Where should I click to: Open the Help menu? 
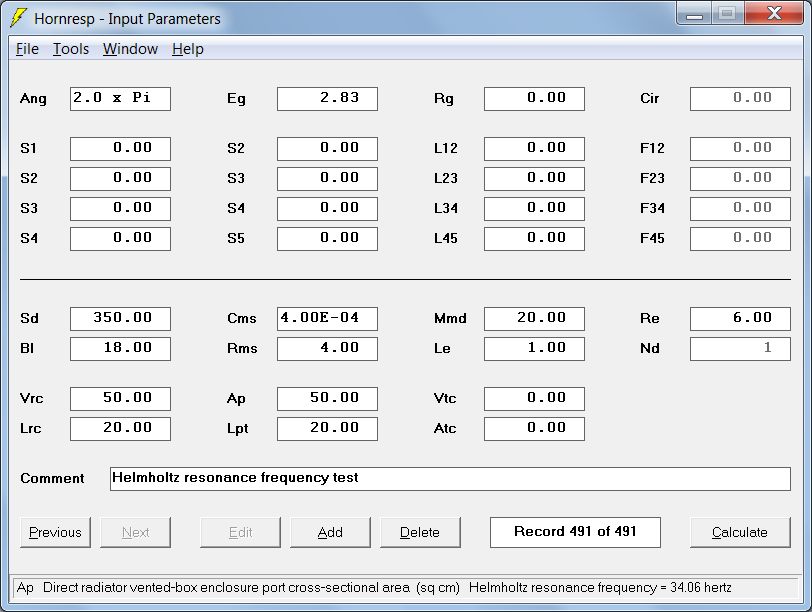[187, 49]
